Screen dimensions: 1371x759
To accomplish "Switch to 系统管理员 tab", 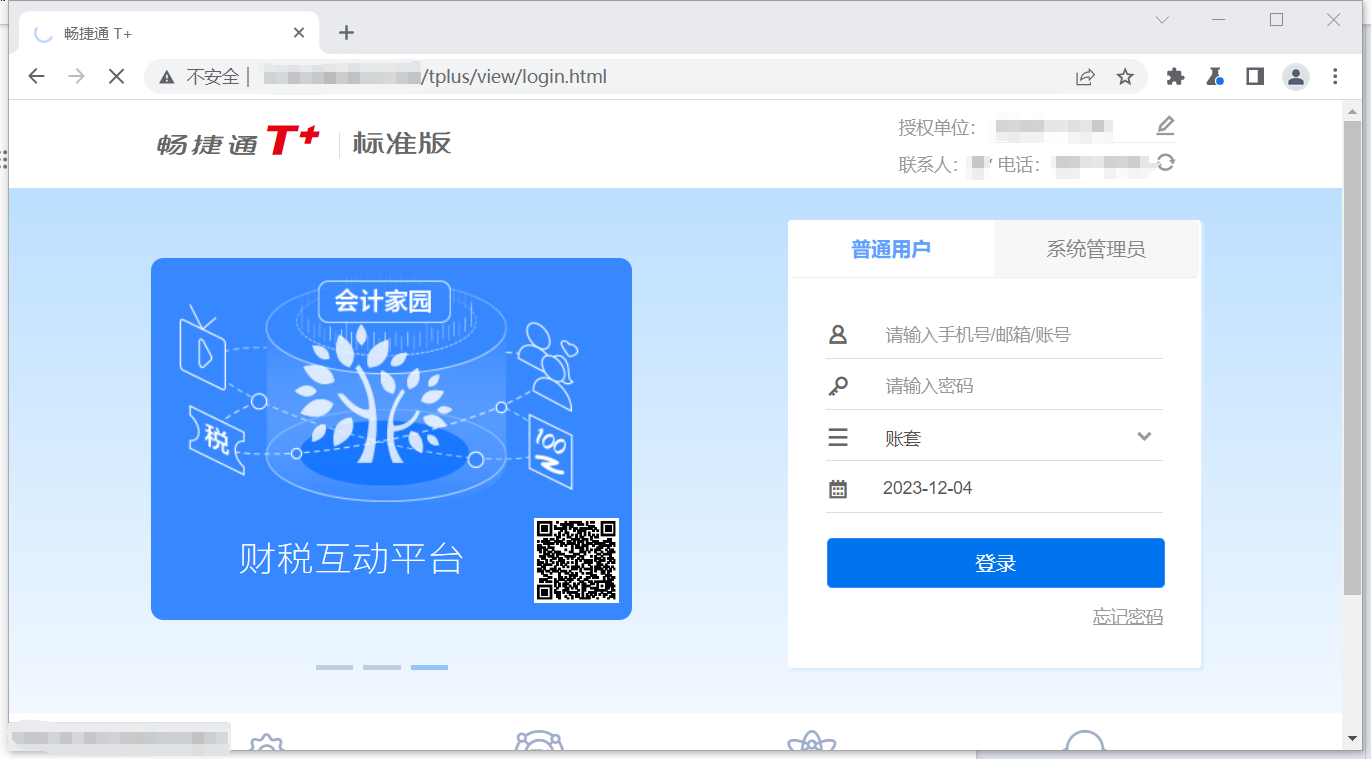I will [1096, 249].
